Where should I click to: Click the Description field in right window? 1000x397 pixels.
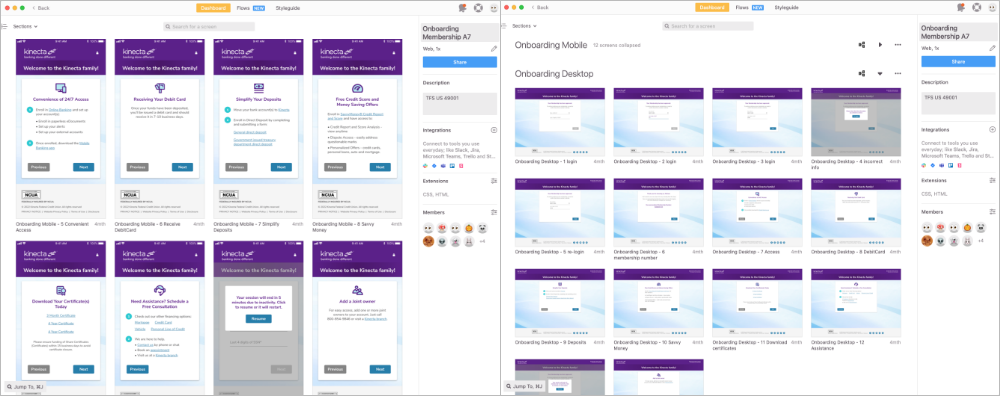pyautogui.click(x=958, y=103)
